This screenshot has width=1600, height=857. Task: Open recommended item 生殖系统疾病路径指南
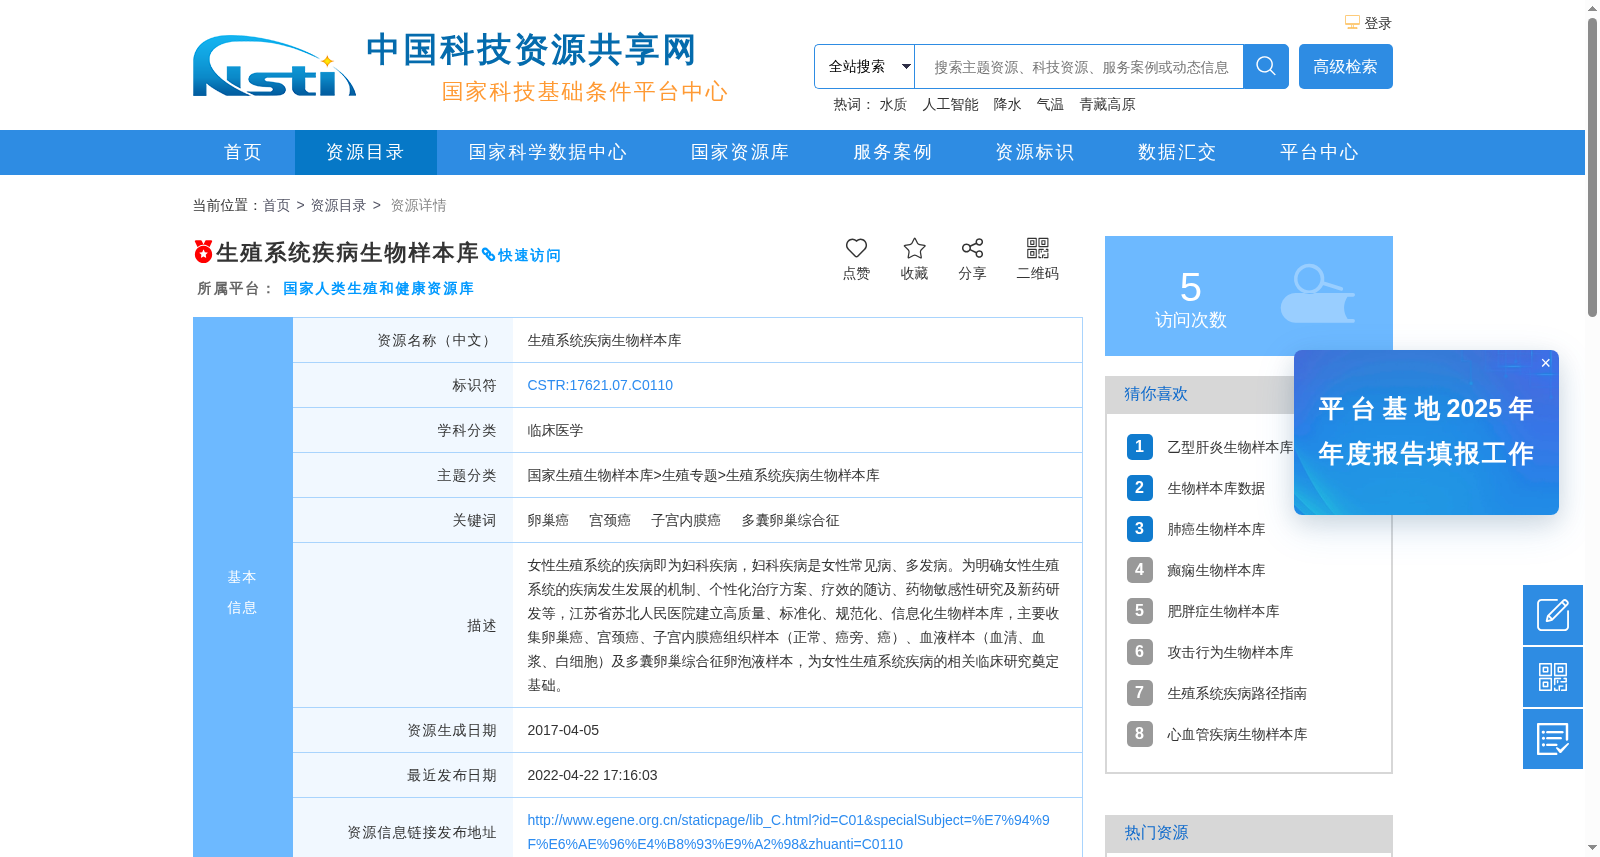(1237, 693)
